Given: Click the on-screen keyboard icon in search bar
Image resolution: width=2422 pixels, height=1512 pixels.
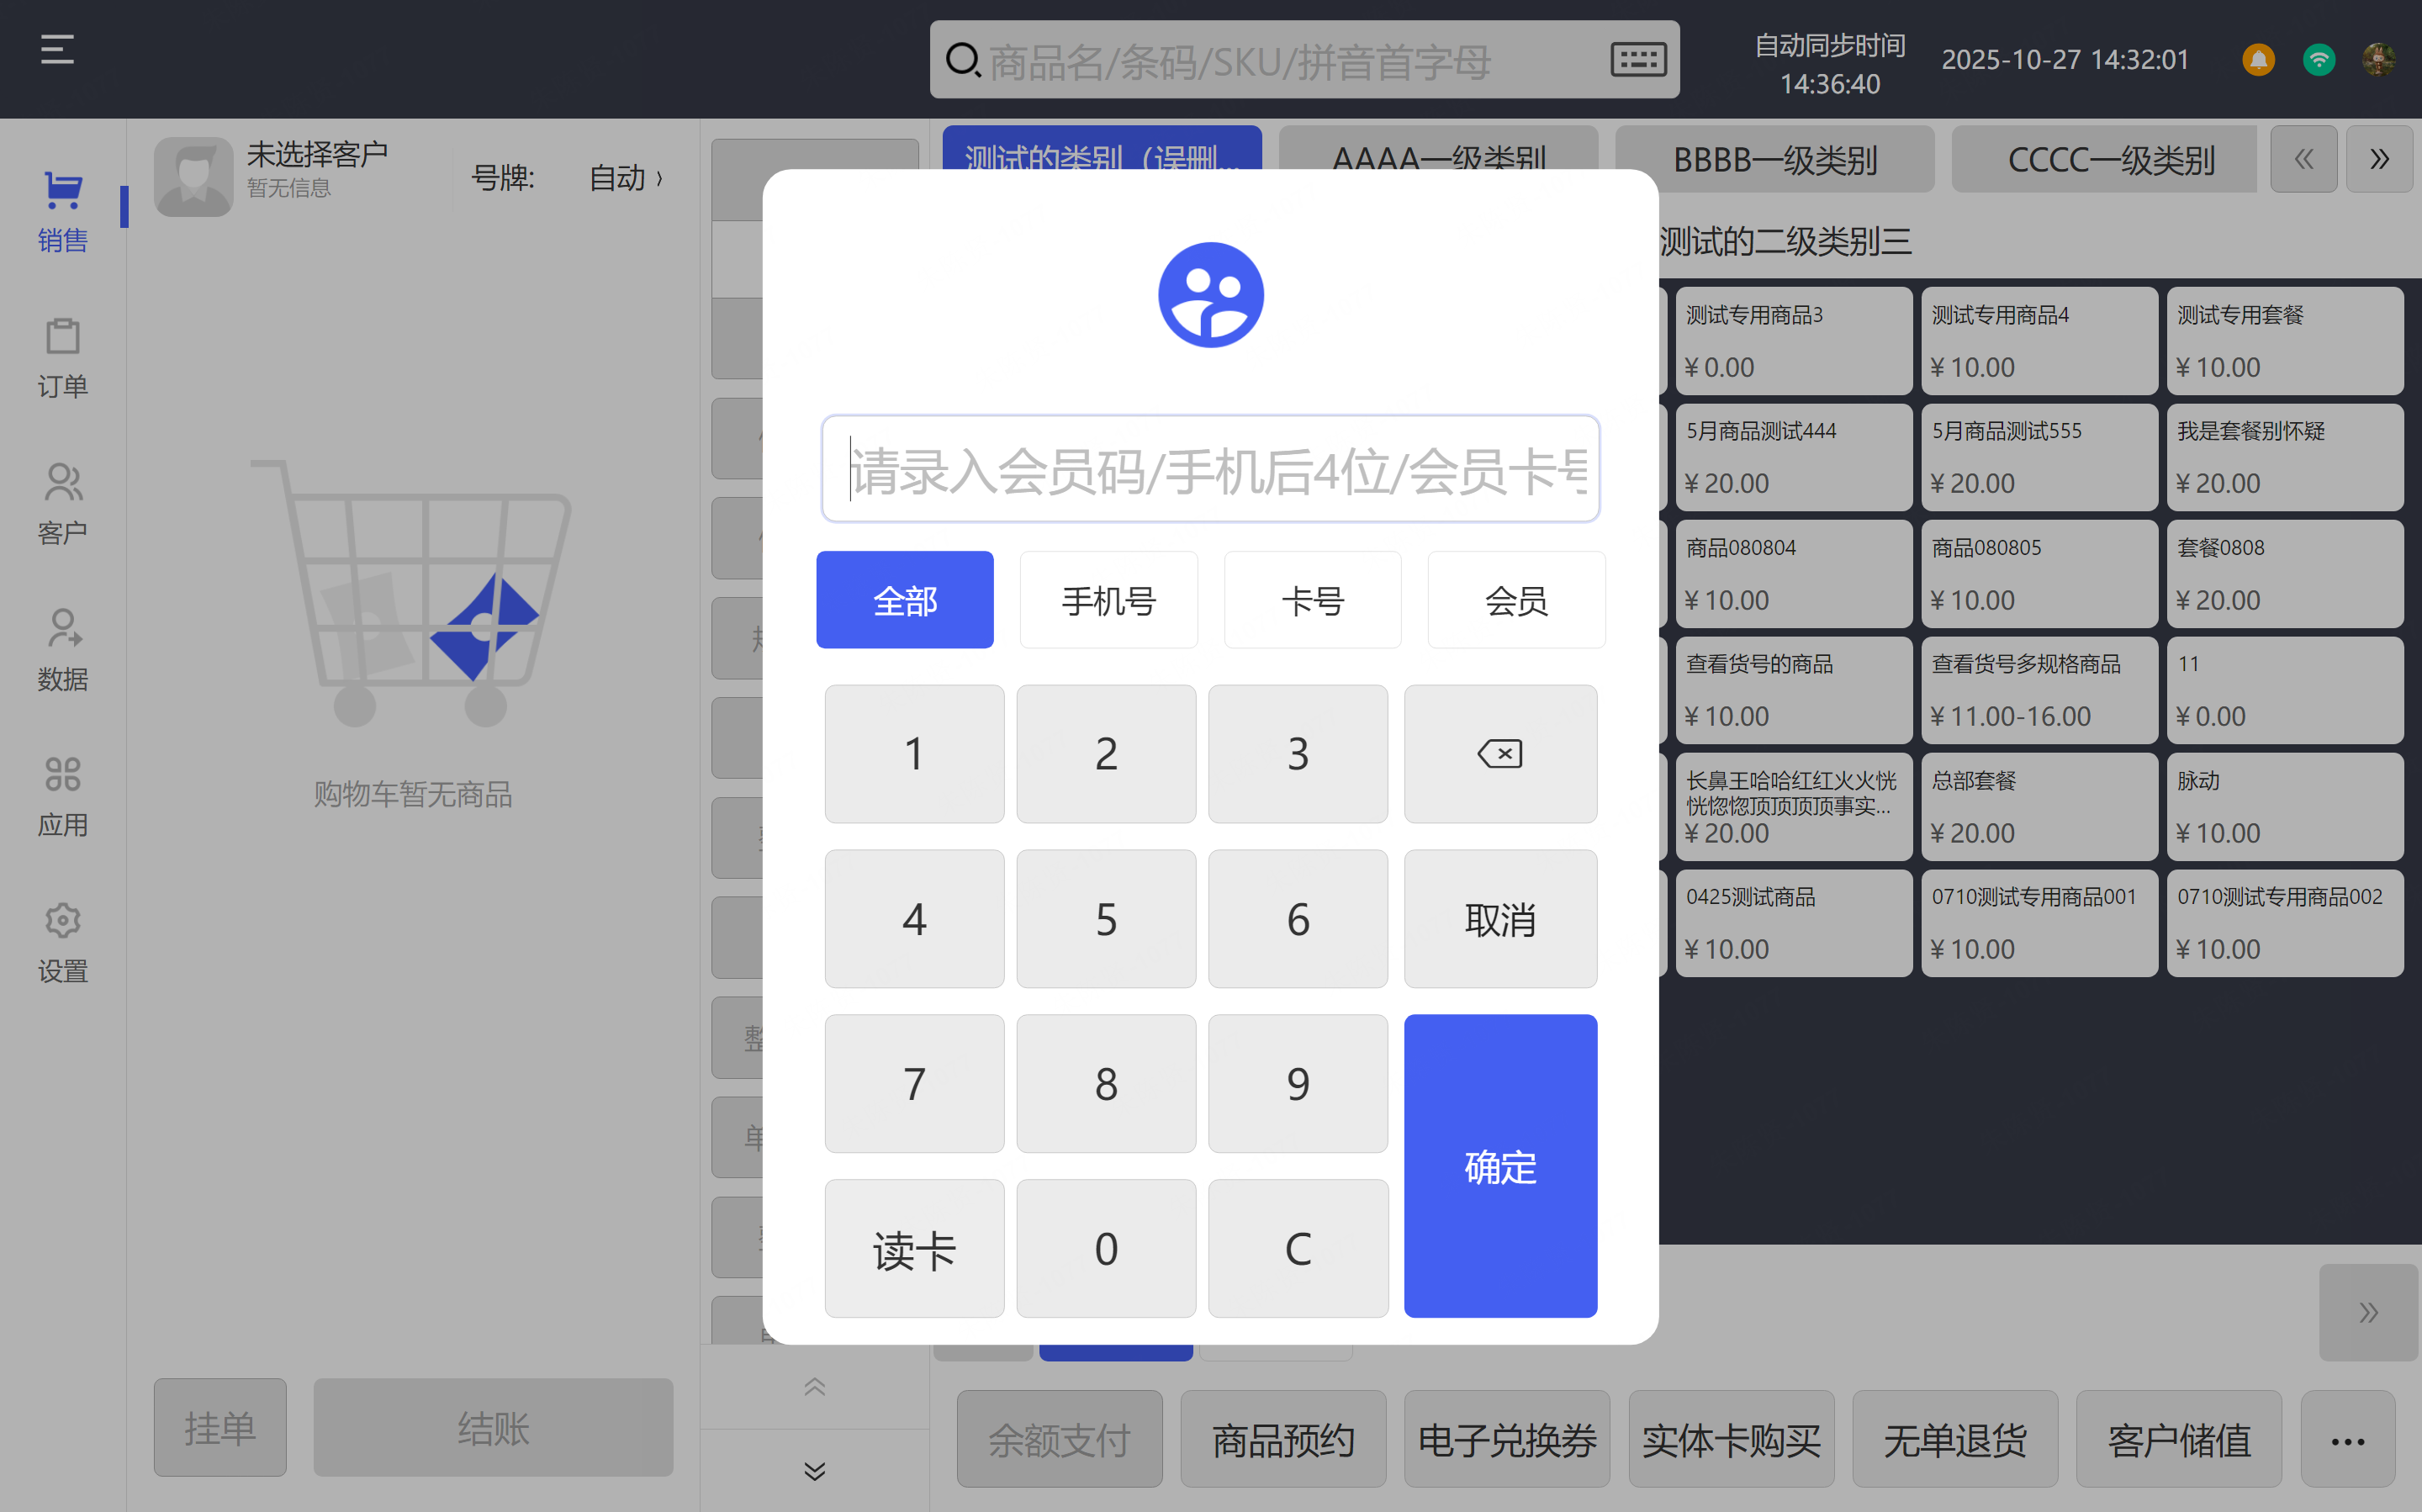Looking at the screenshot, I should click(1637, 60).
